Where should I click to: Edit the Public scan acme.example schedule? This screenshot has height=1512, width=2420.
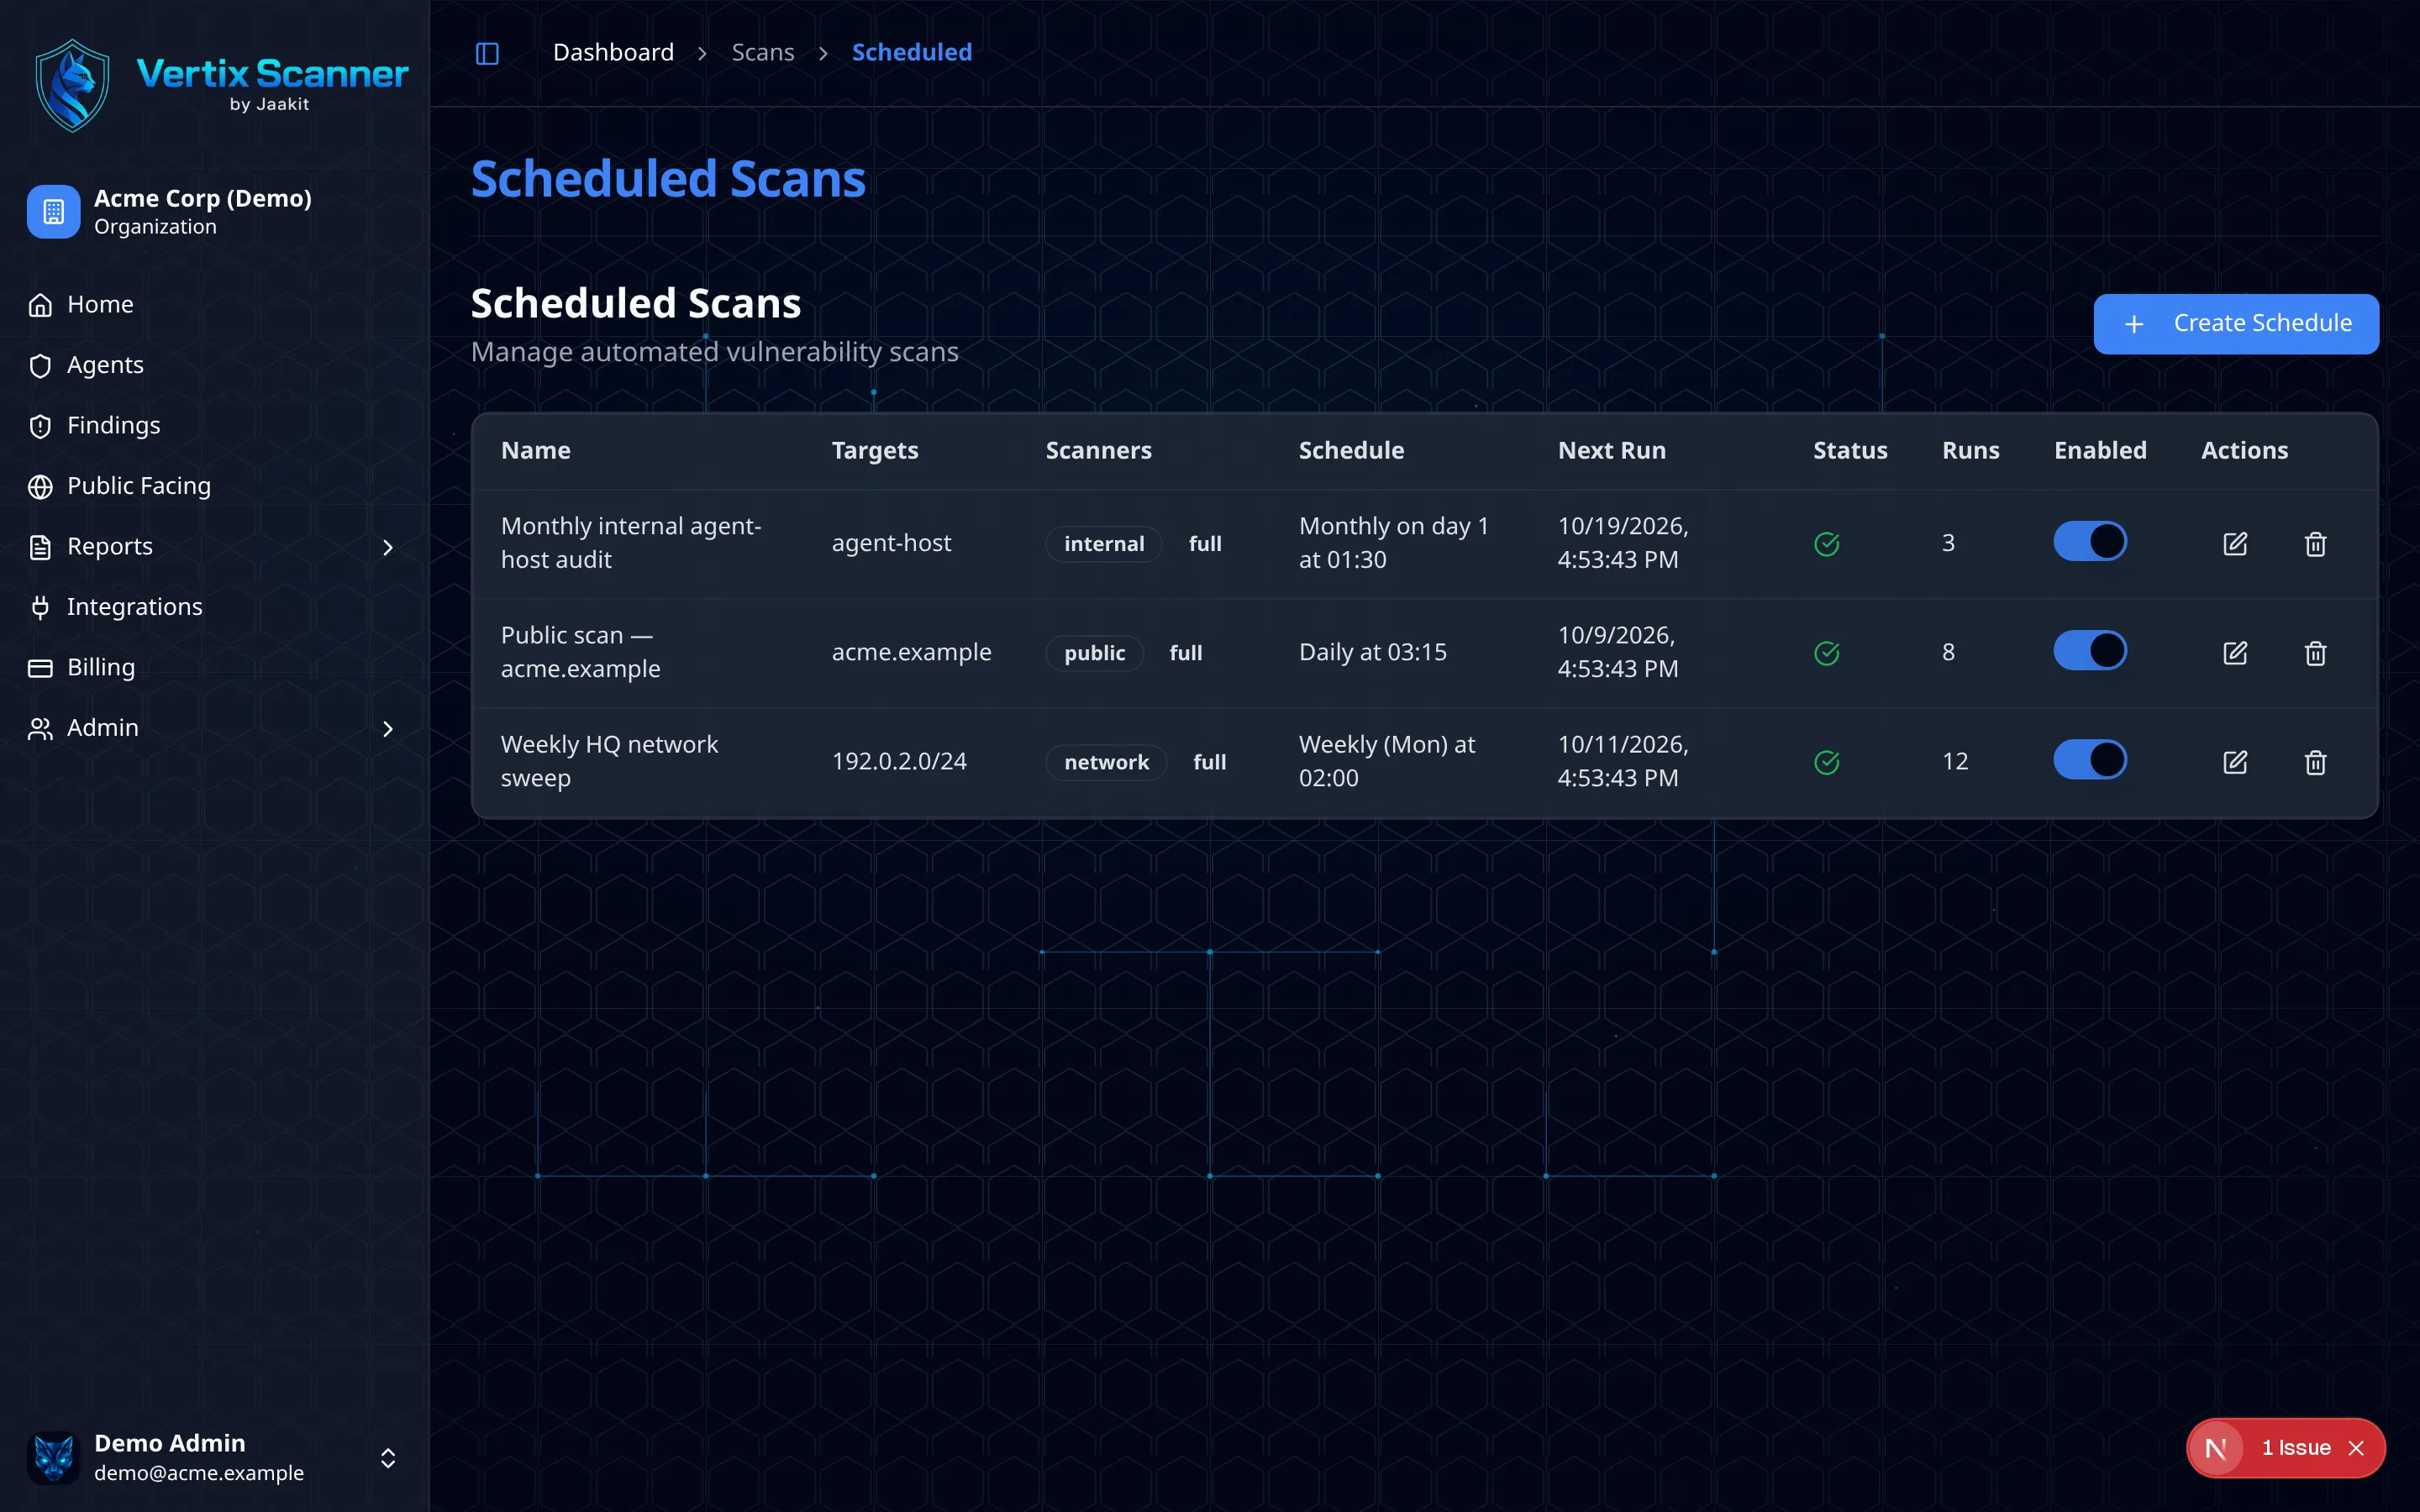pyautogui.click(x=2235, y=653)
